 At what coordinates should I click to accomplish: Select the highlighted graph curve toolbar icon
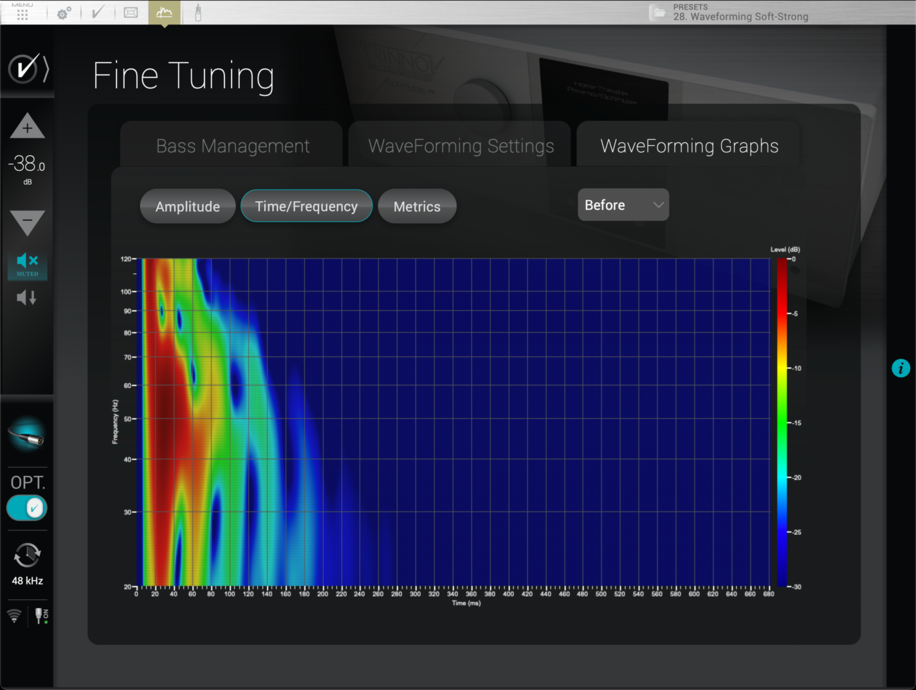(x=164, y=13)
